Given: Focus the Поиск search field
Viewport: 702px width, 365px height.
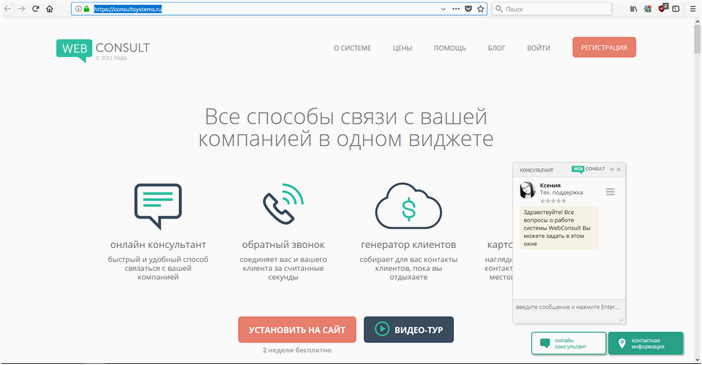Looking at the screenshot, I should [552, 9].
